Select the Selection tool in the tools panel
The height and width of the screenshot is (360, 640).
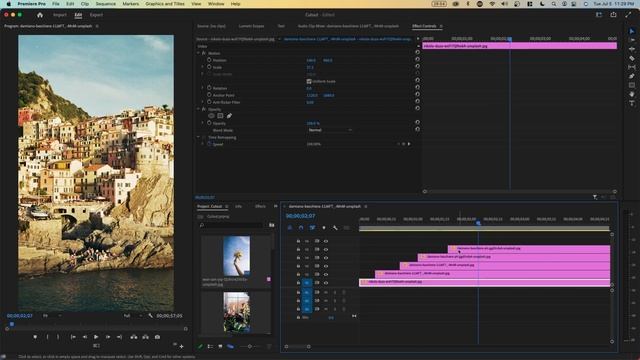pos(631,31)
